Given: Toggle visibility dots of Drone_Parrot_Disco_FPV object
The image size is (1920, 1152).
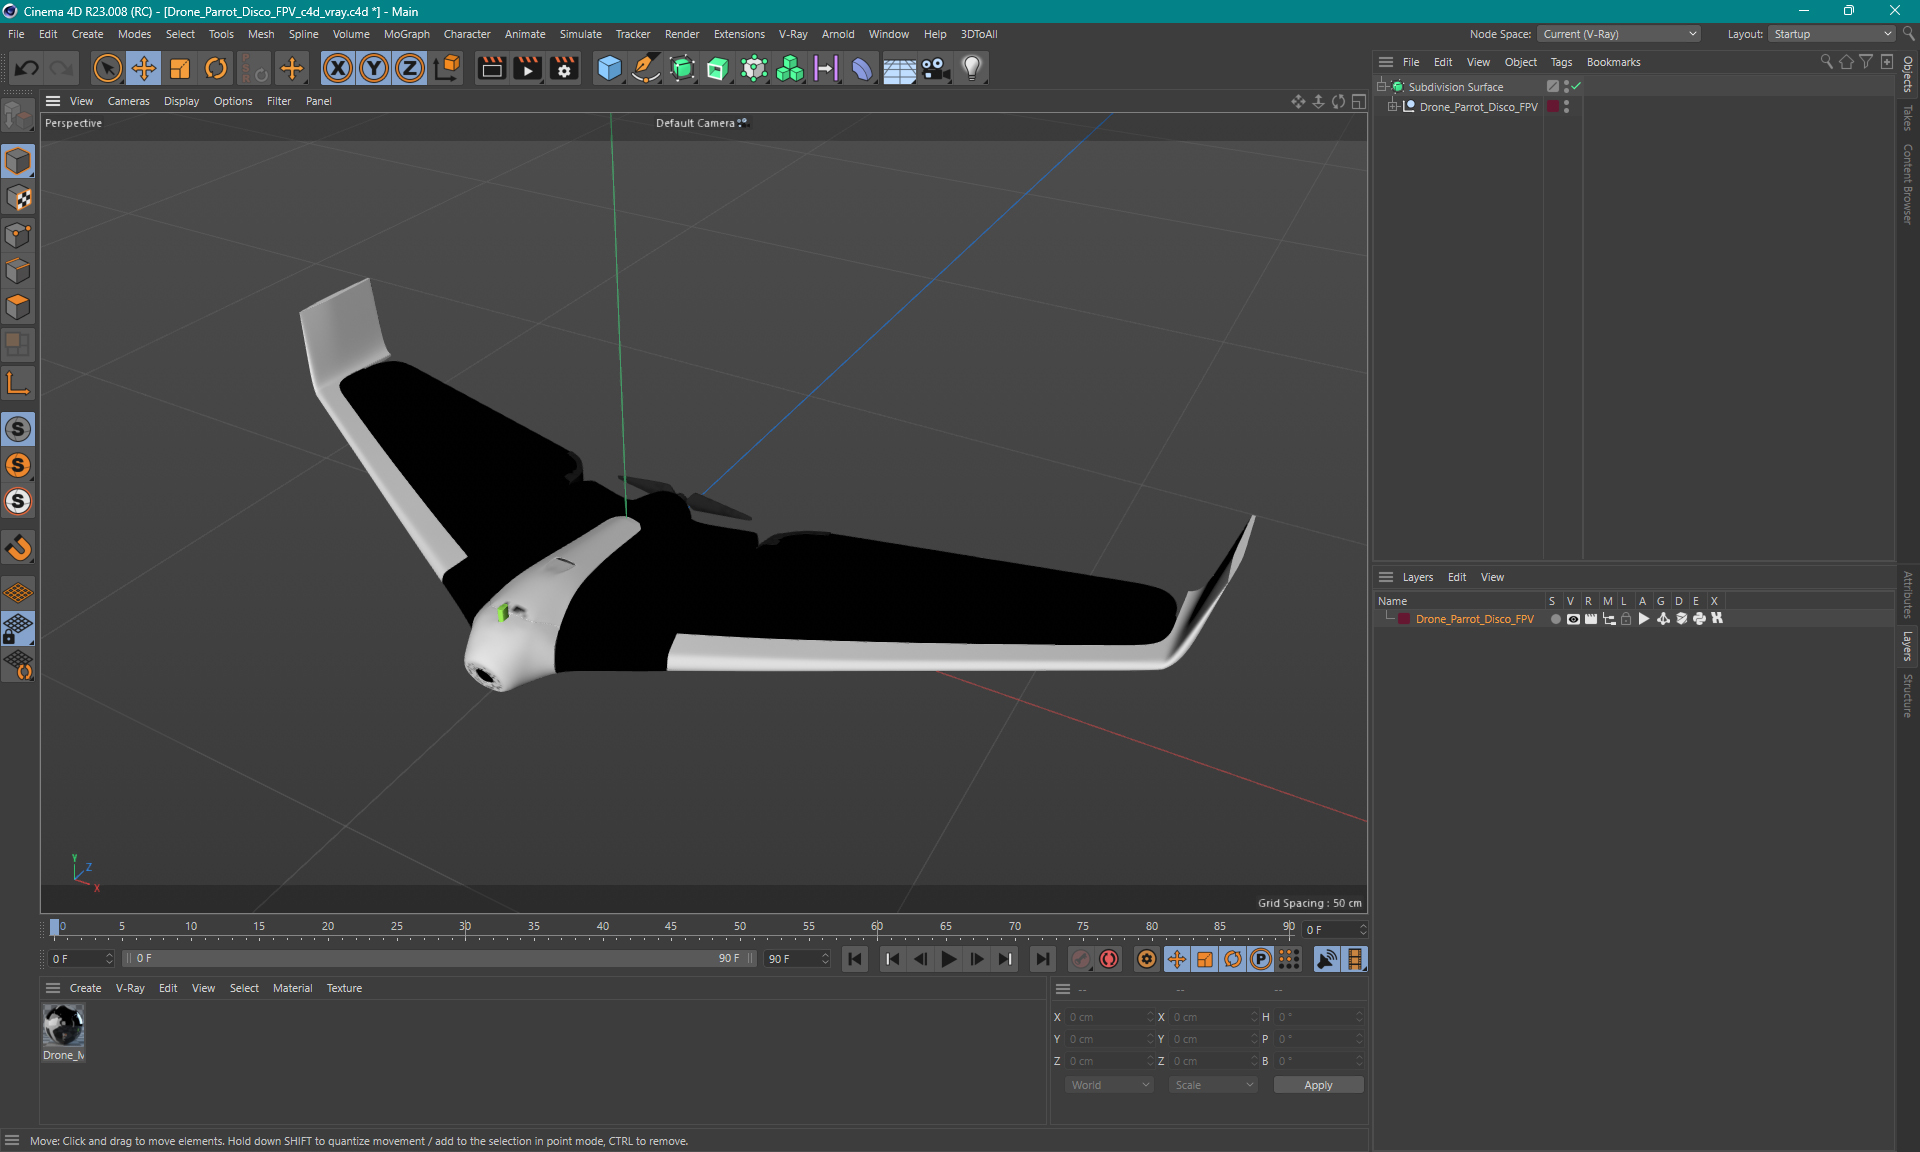Looking at the screenshot, I should point(1566,107).
